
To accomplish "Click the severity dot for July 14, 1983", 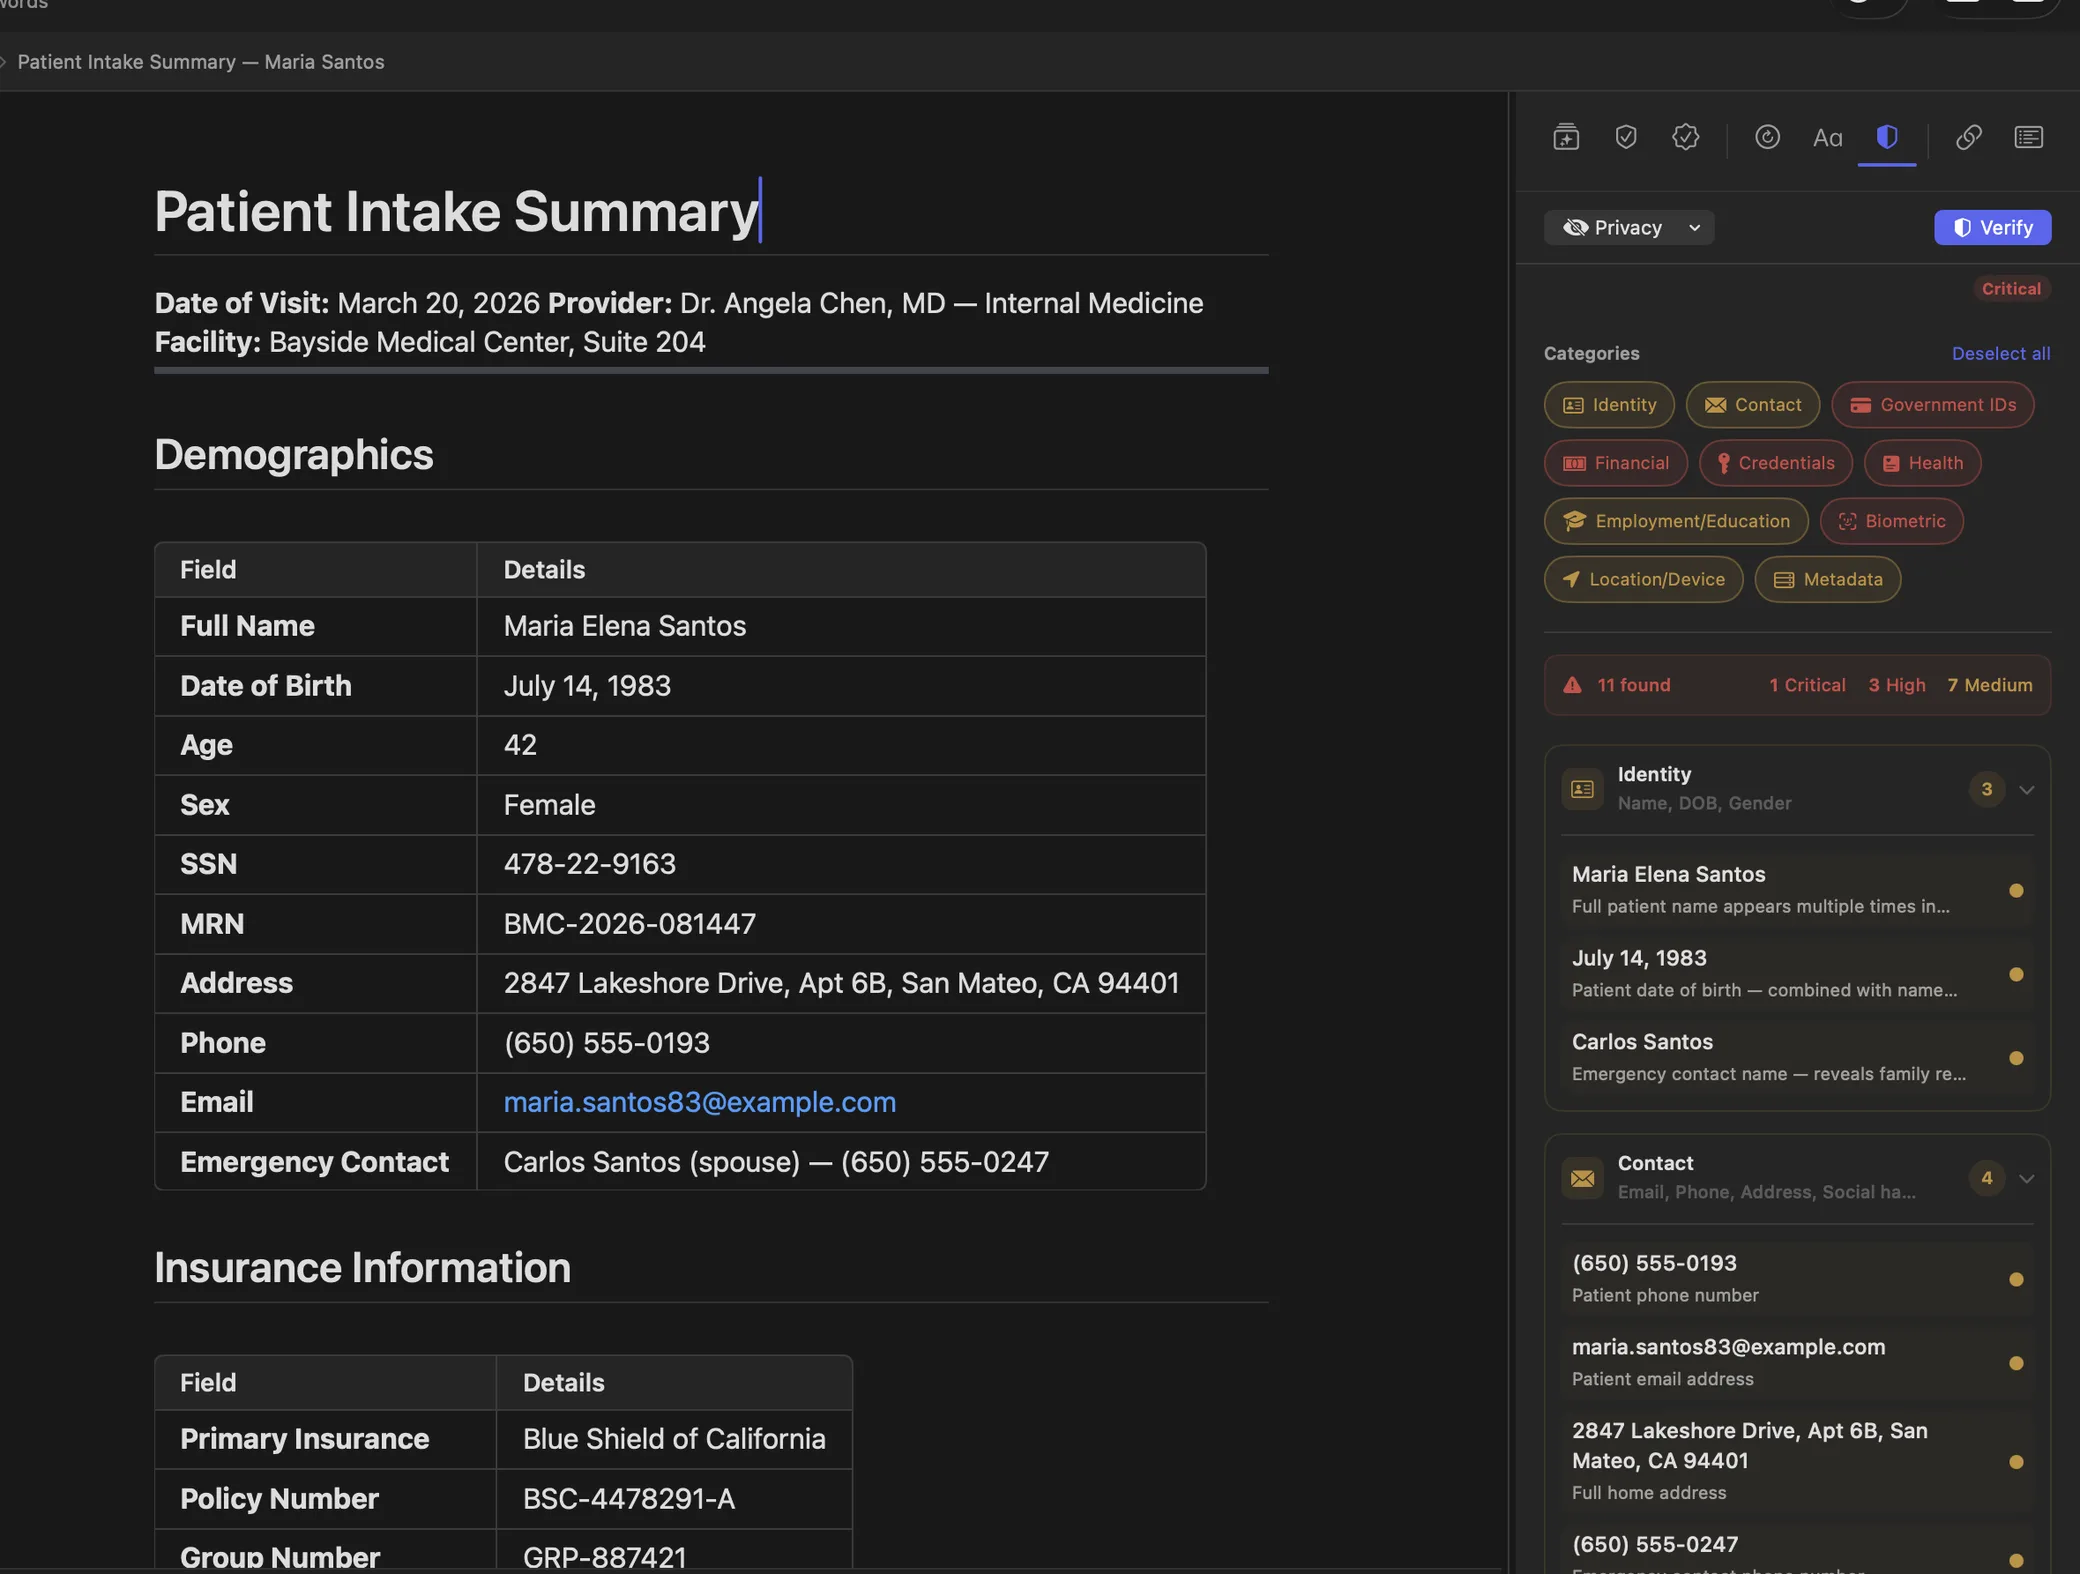I will [2016, 975].
